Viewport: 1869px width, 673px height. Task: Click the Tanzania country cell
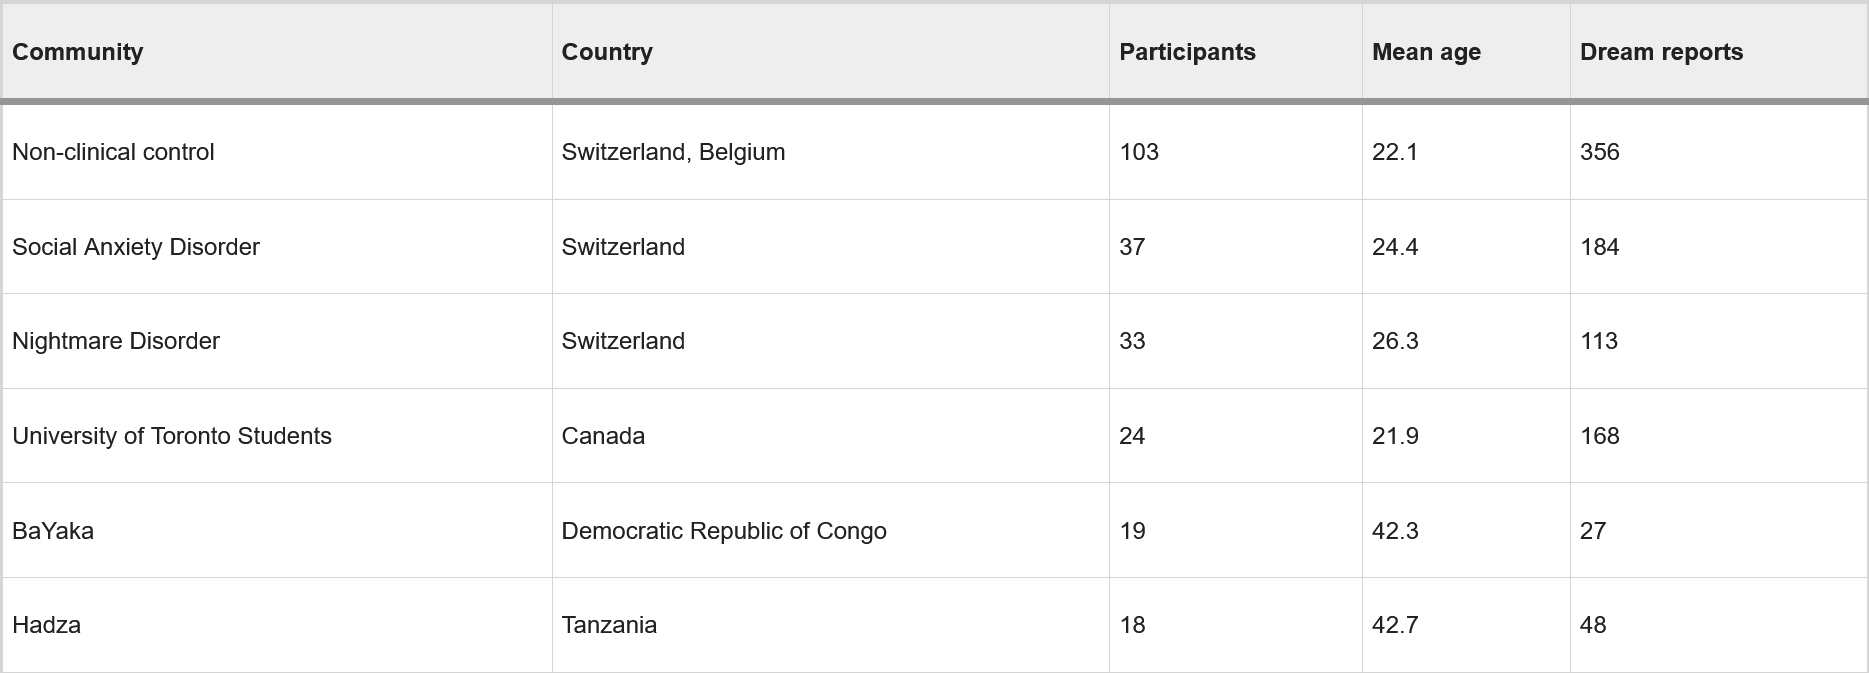tap(609, 625)
